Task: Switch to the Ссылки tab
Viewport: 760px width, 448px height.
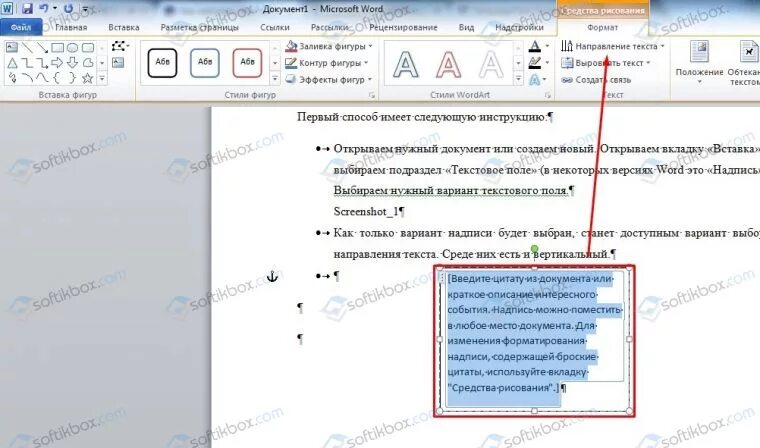Action: tap(275, 28)
